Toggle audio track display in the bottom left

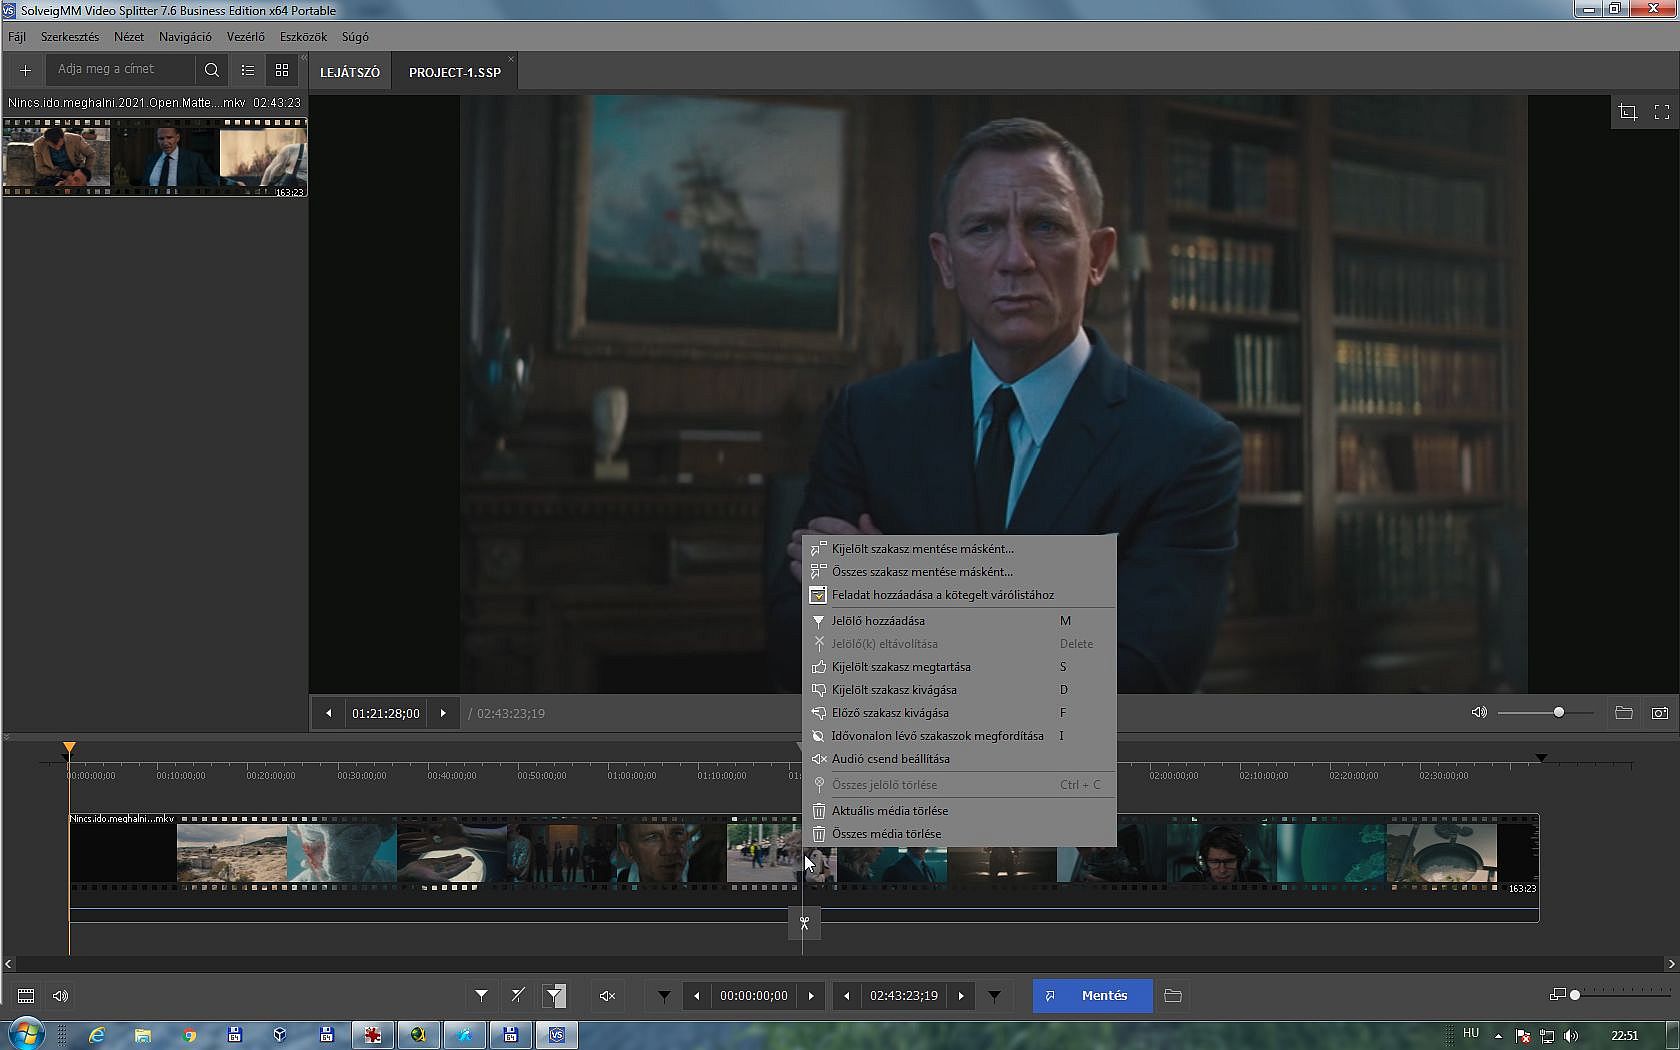coord(60,996)
